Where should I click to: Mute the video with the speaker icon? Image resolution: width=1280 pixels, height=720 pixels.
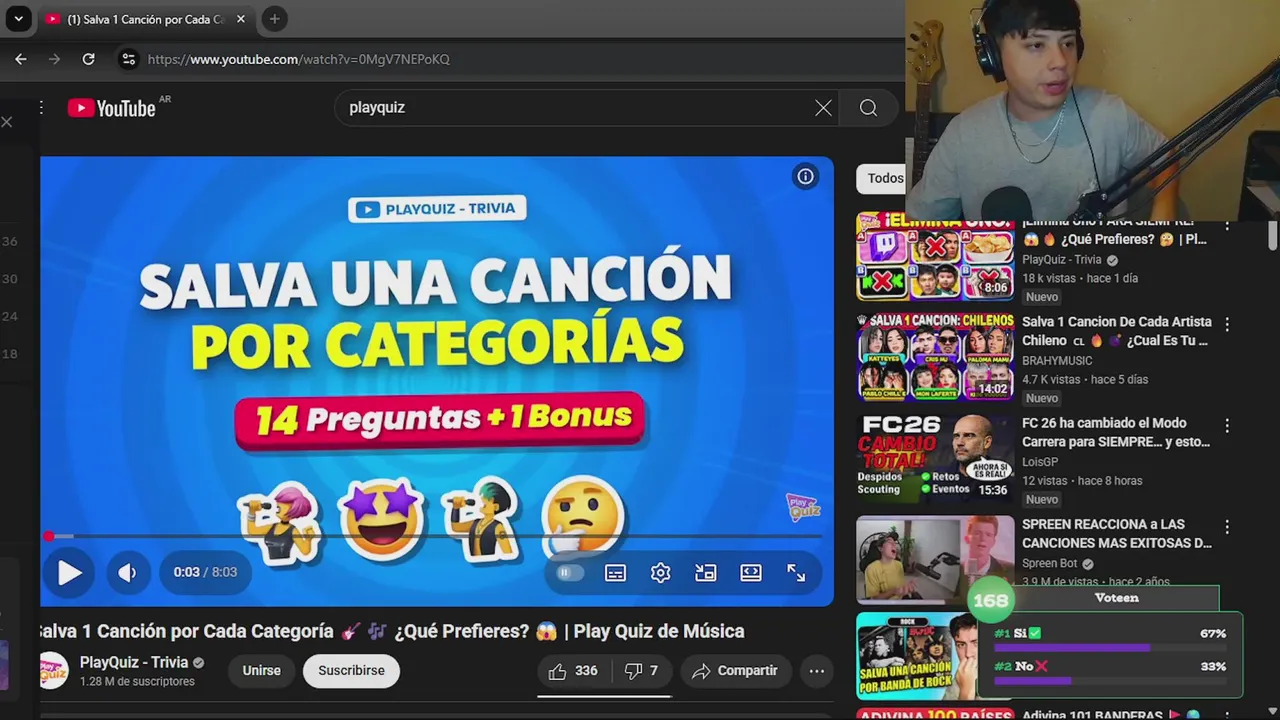click(x=127, y=572)
